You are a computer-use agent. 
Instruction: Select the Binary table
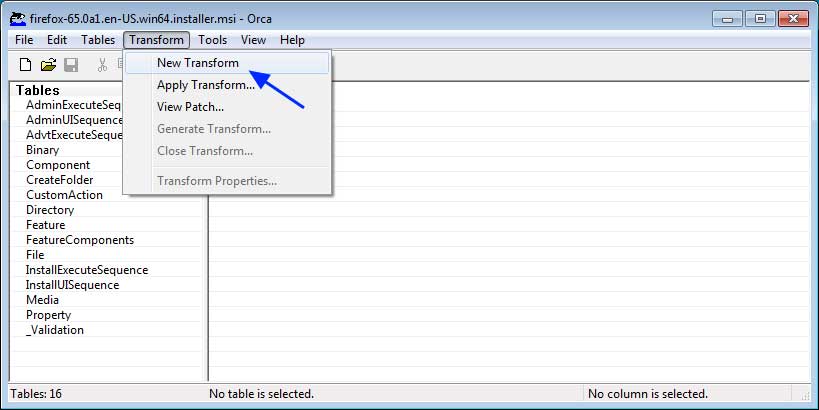tap(42, 150)
